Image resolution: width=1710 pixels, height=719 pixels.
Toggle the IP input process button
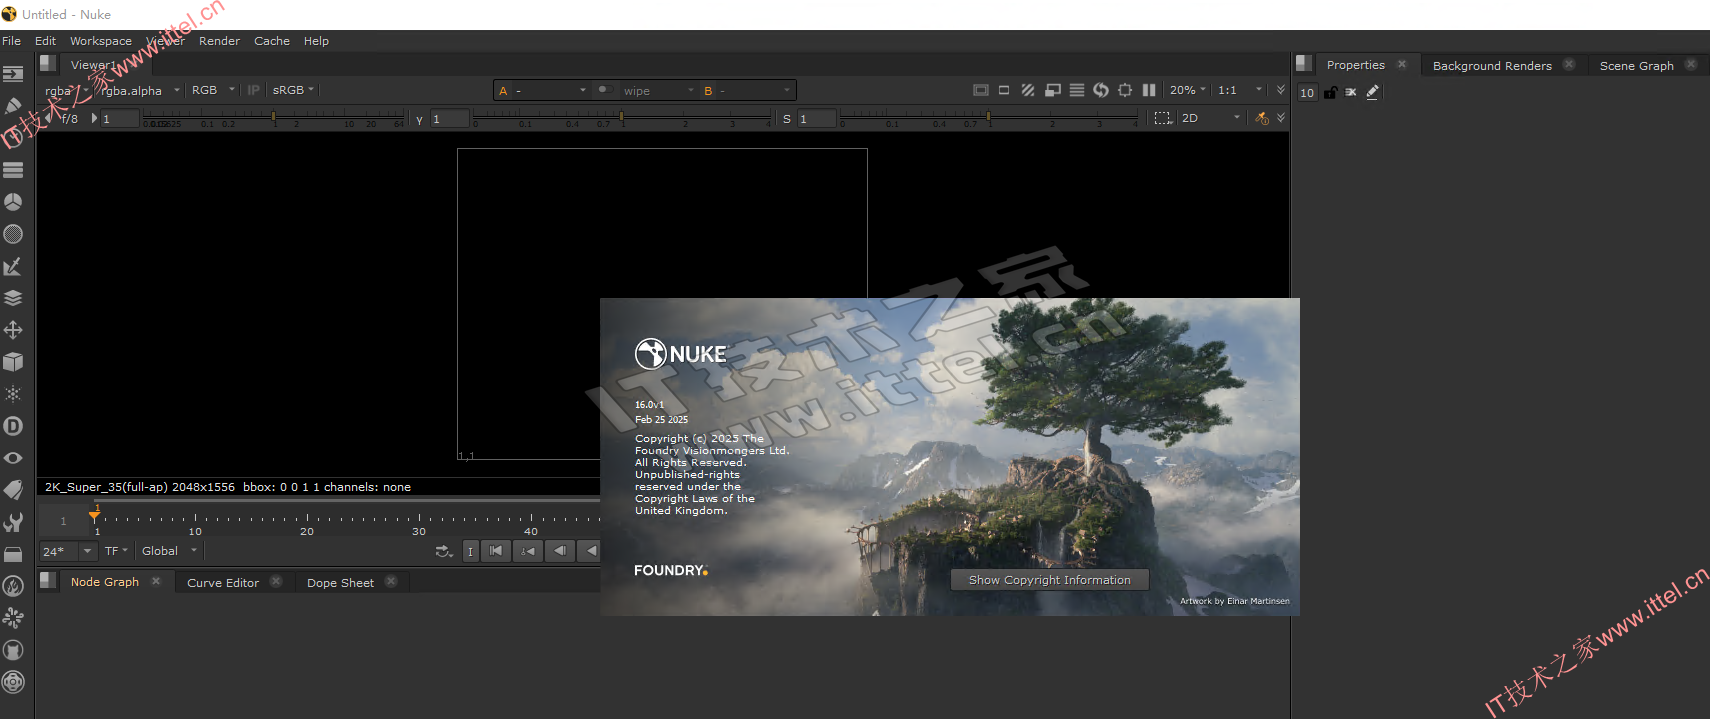tap(254, 90)
